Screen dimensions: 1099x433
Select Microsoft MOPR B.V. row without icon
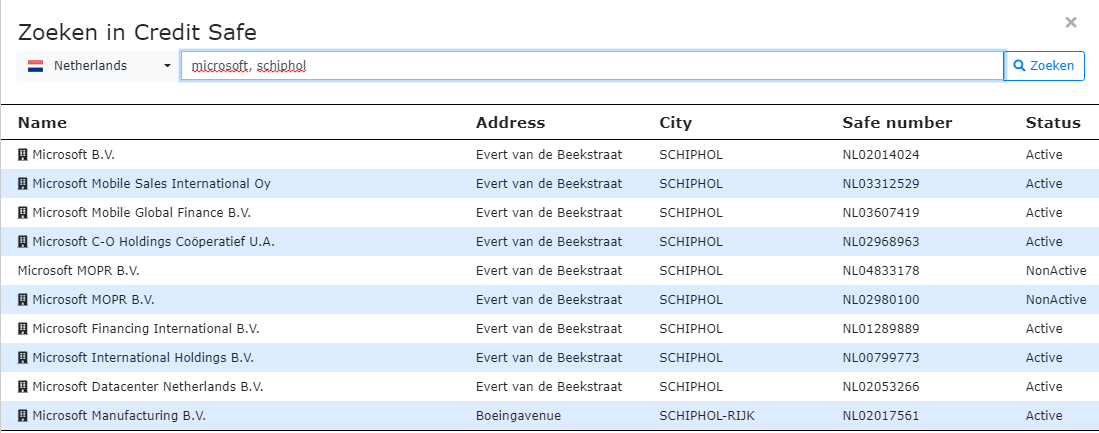point(79,271)
